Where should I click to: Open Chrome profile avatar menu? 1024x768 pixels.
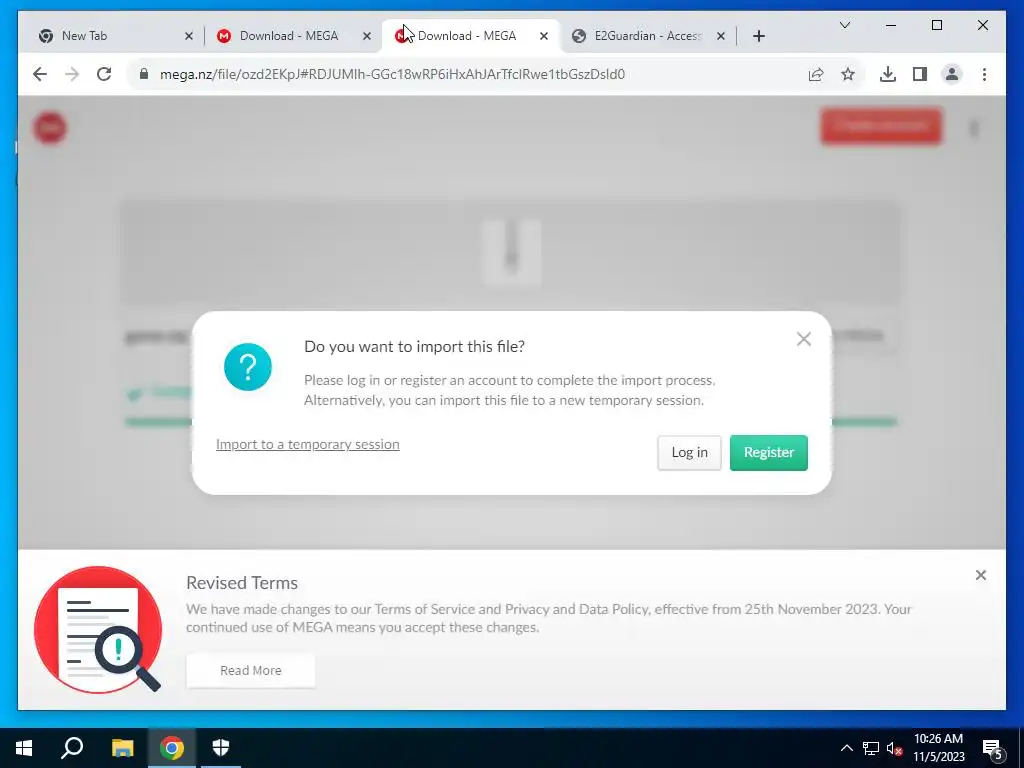pos(952,74)
